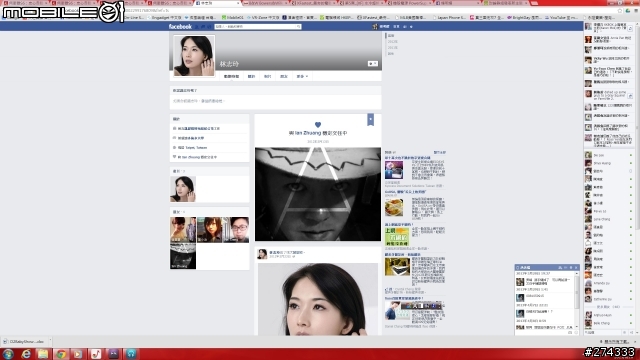Screen dimensions: 640x360
Task: Collapse chat sidebar with arrow icon
Action: coord(631,333)
